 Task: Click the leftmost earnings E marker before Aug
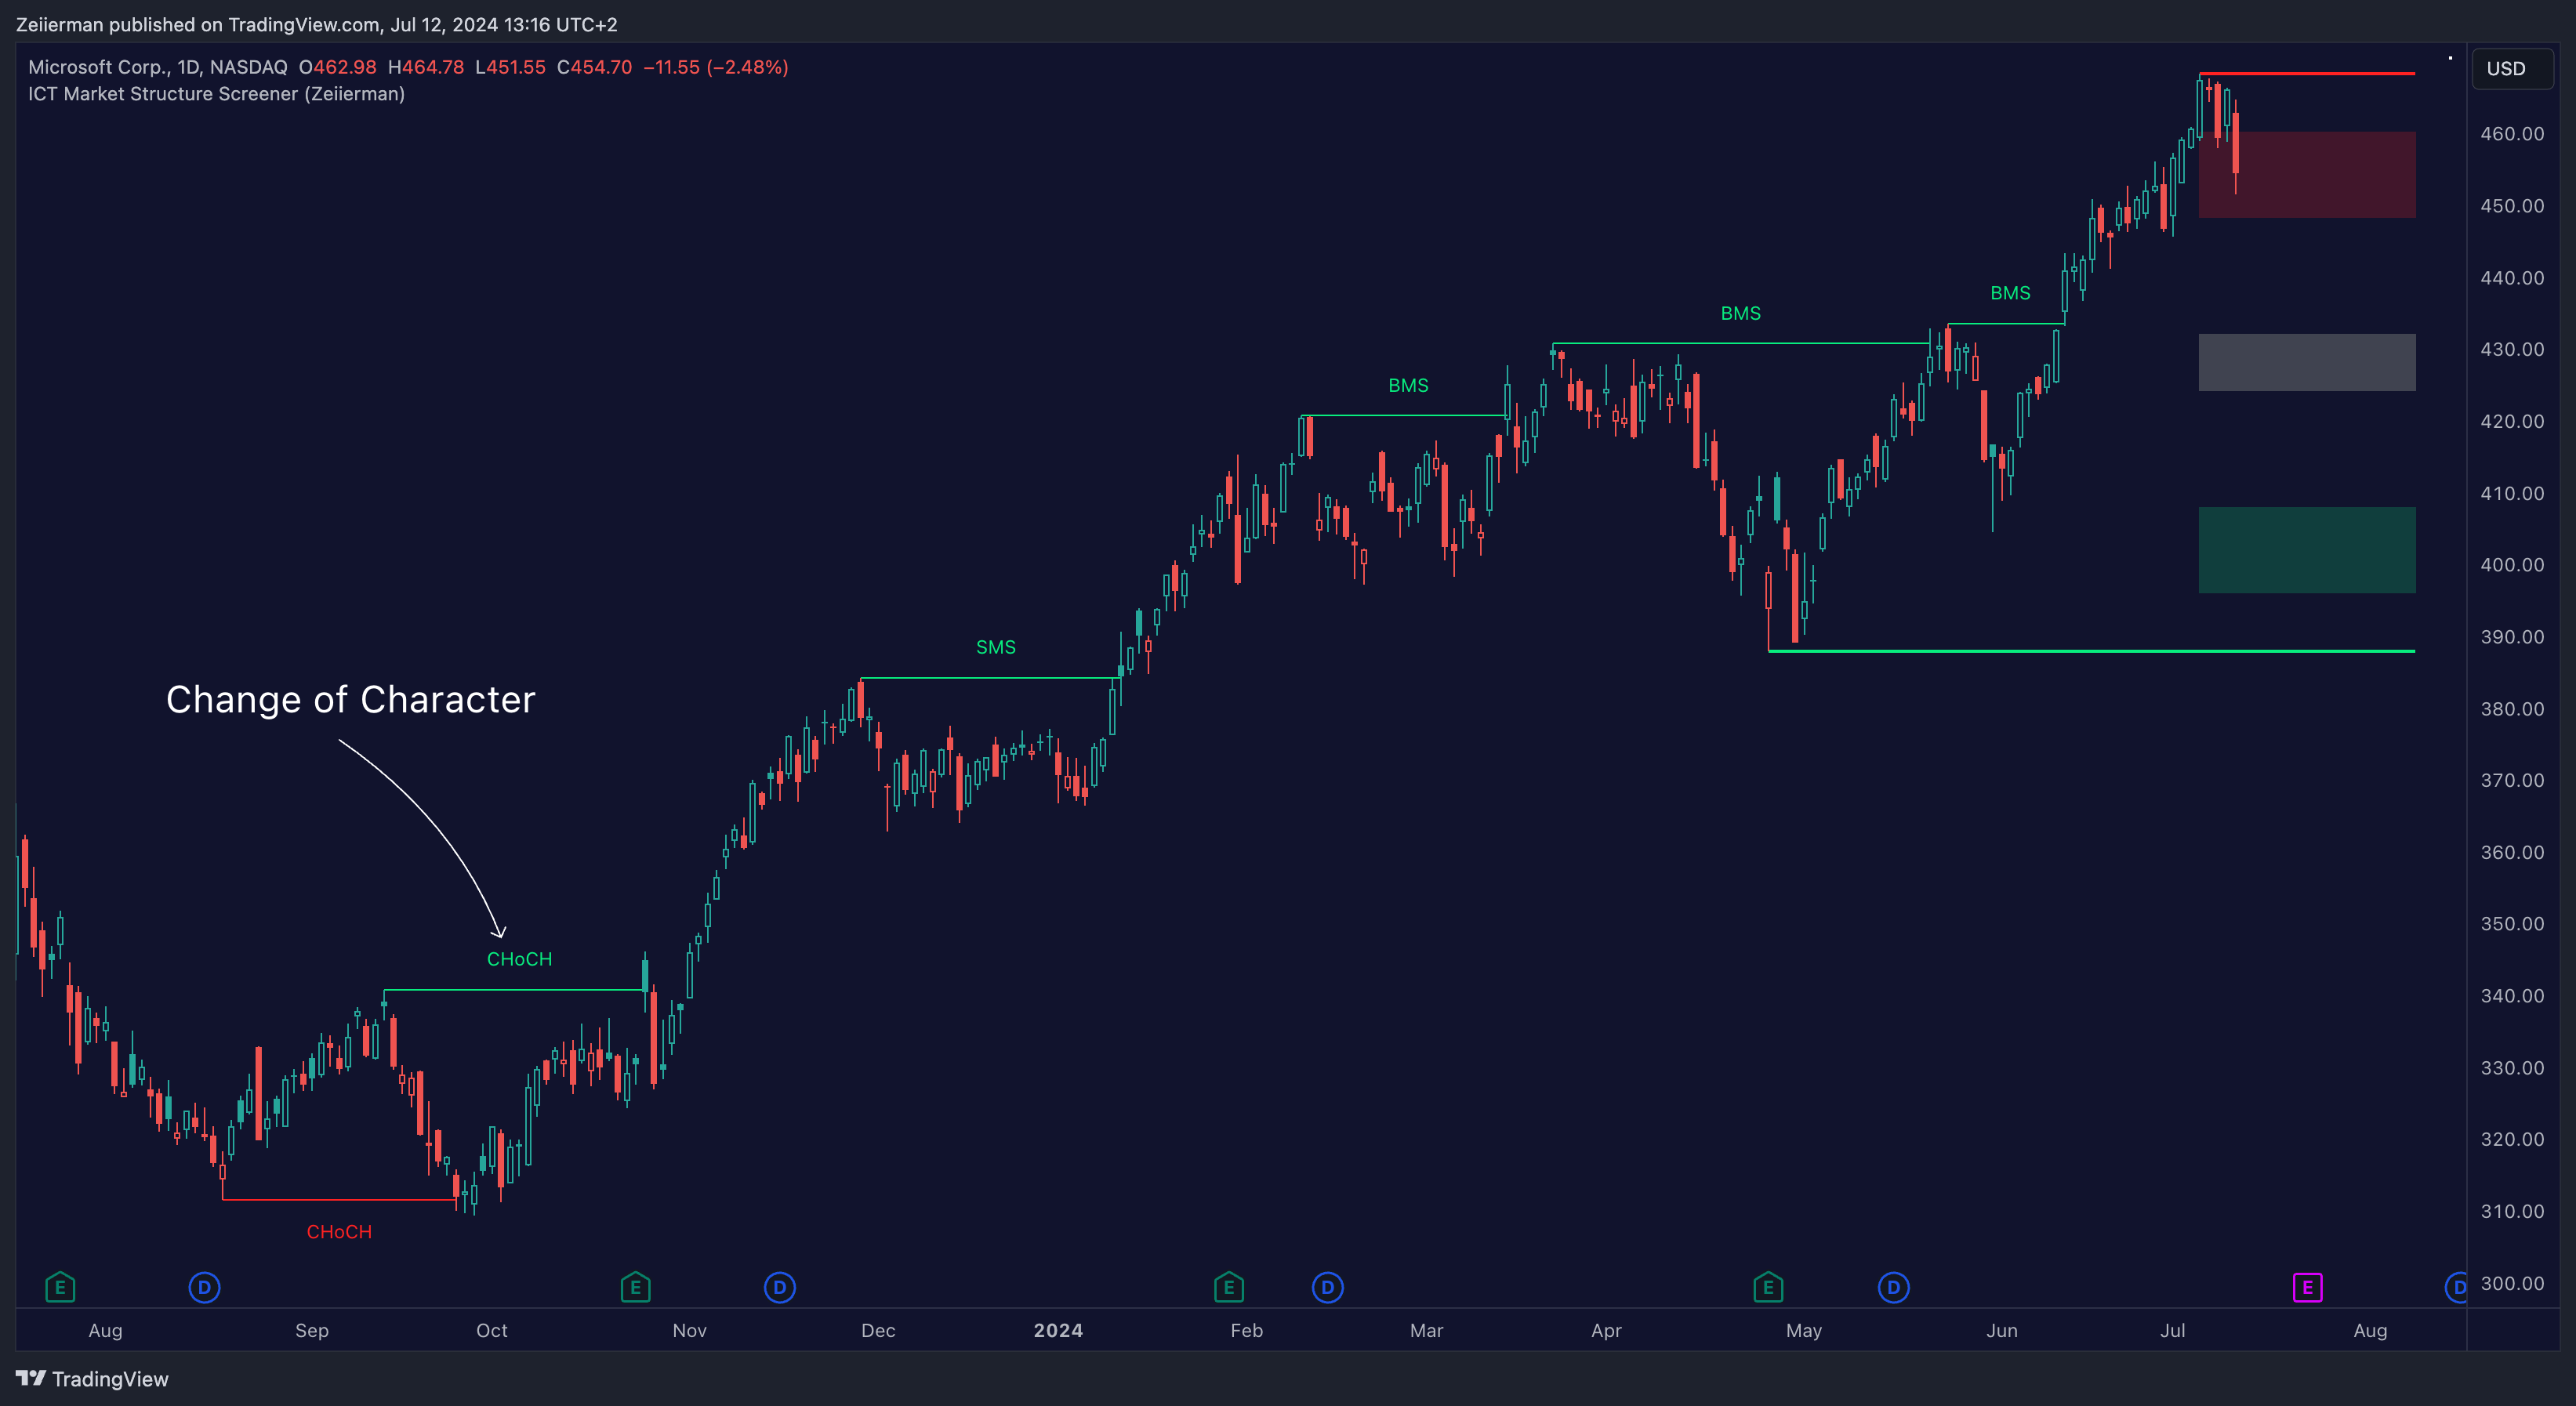pos(60,1287)
